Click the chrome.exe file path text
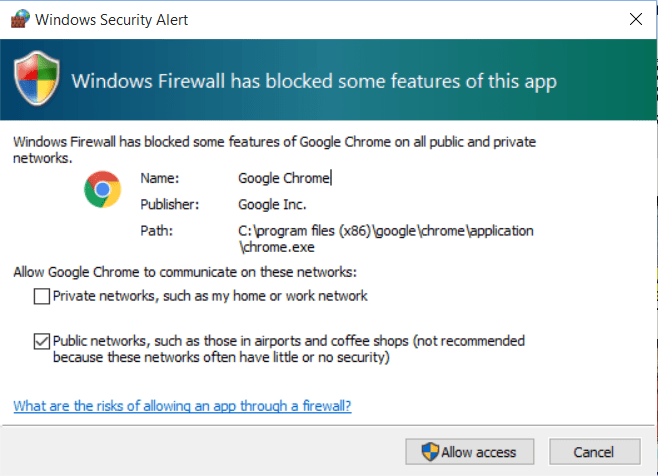The image size is (658, 476). click(386, 238)
